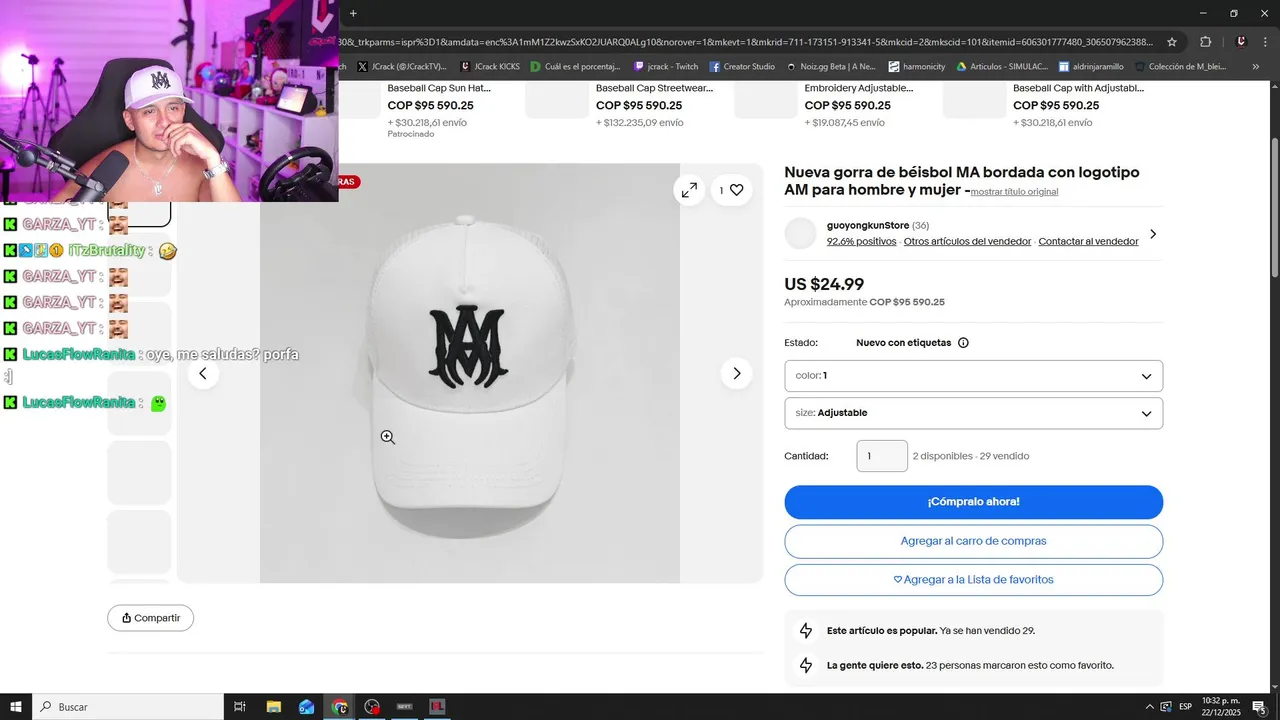
Task: Open the Creator Studio bookmark
Action: click(x=742, y=67)
